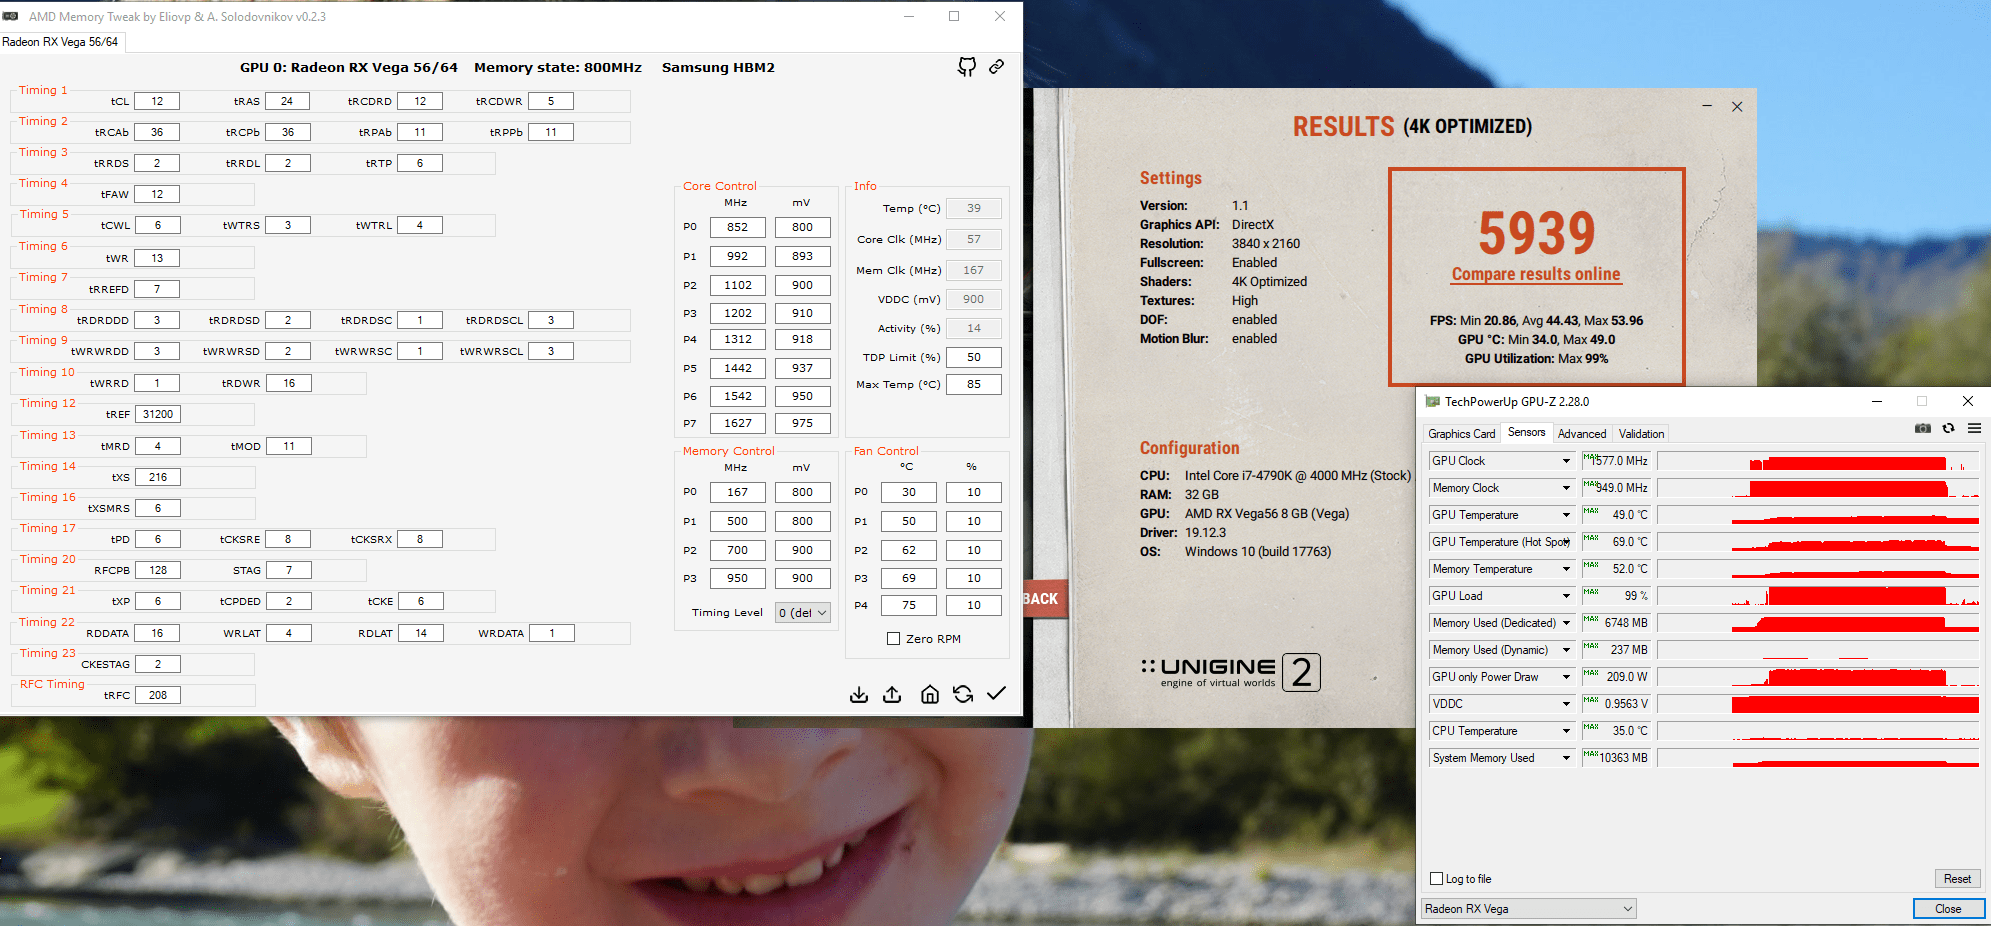Click the Memory state: 800MHz label
The image size is (1991, 926).
point(558,68)
